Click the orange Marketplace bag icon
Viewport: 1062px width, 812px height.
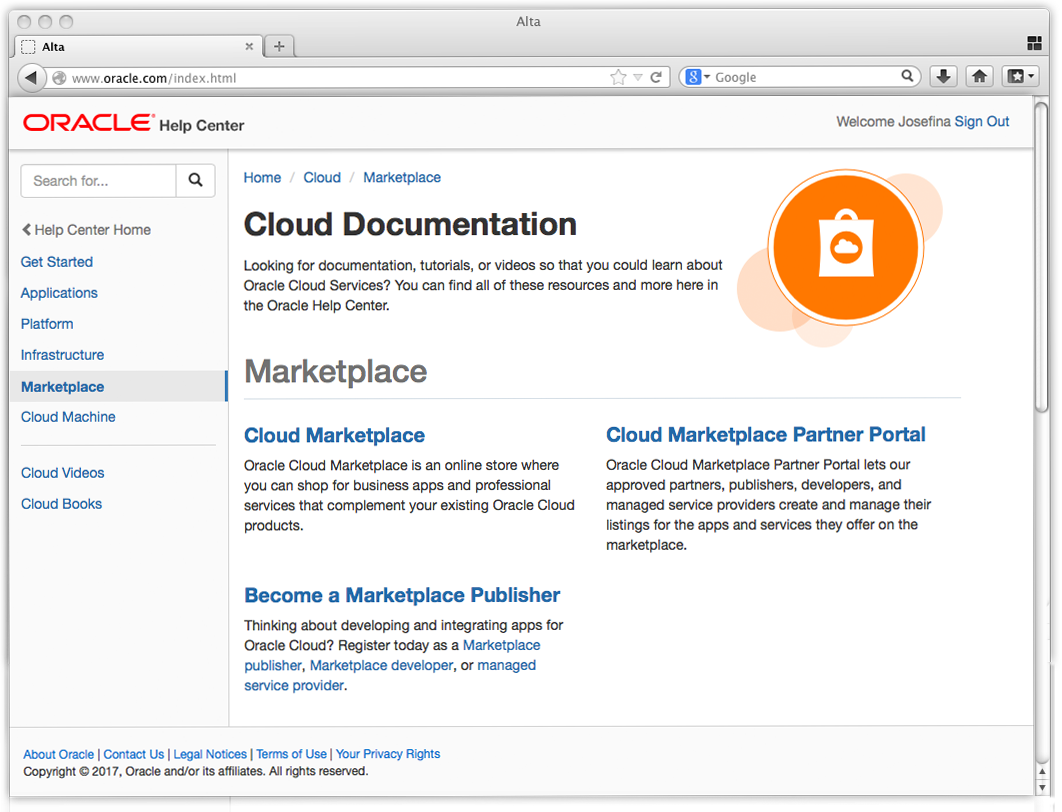[x=845, y=247]
